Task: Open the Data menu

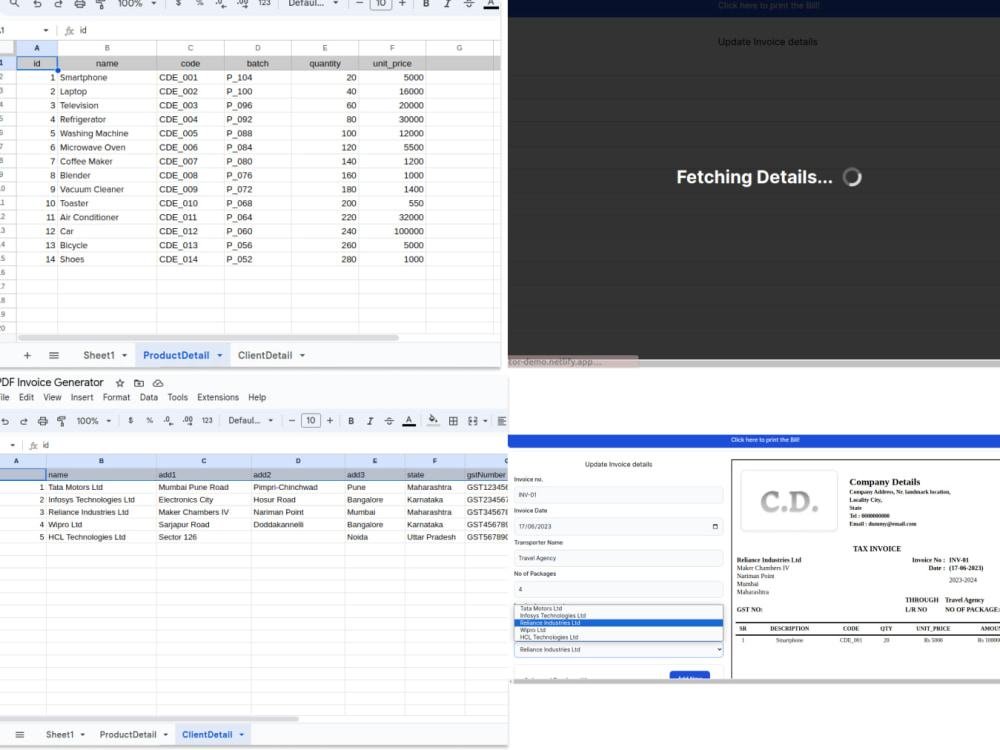Action: (149, 397)
